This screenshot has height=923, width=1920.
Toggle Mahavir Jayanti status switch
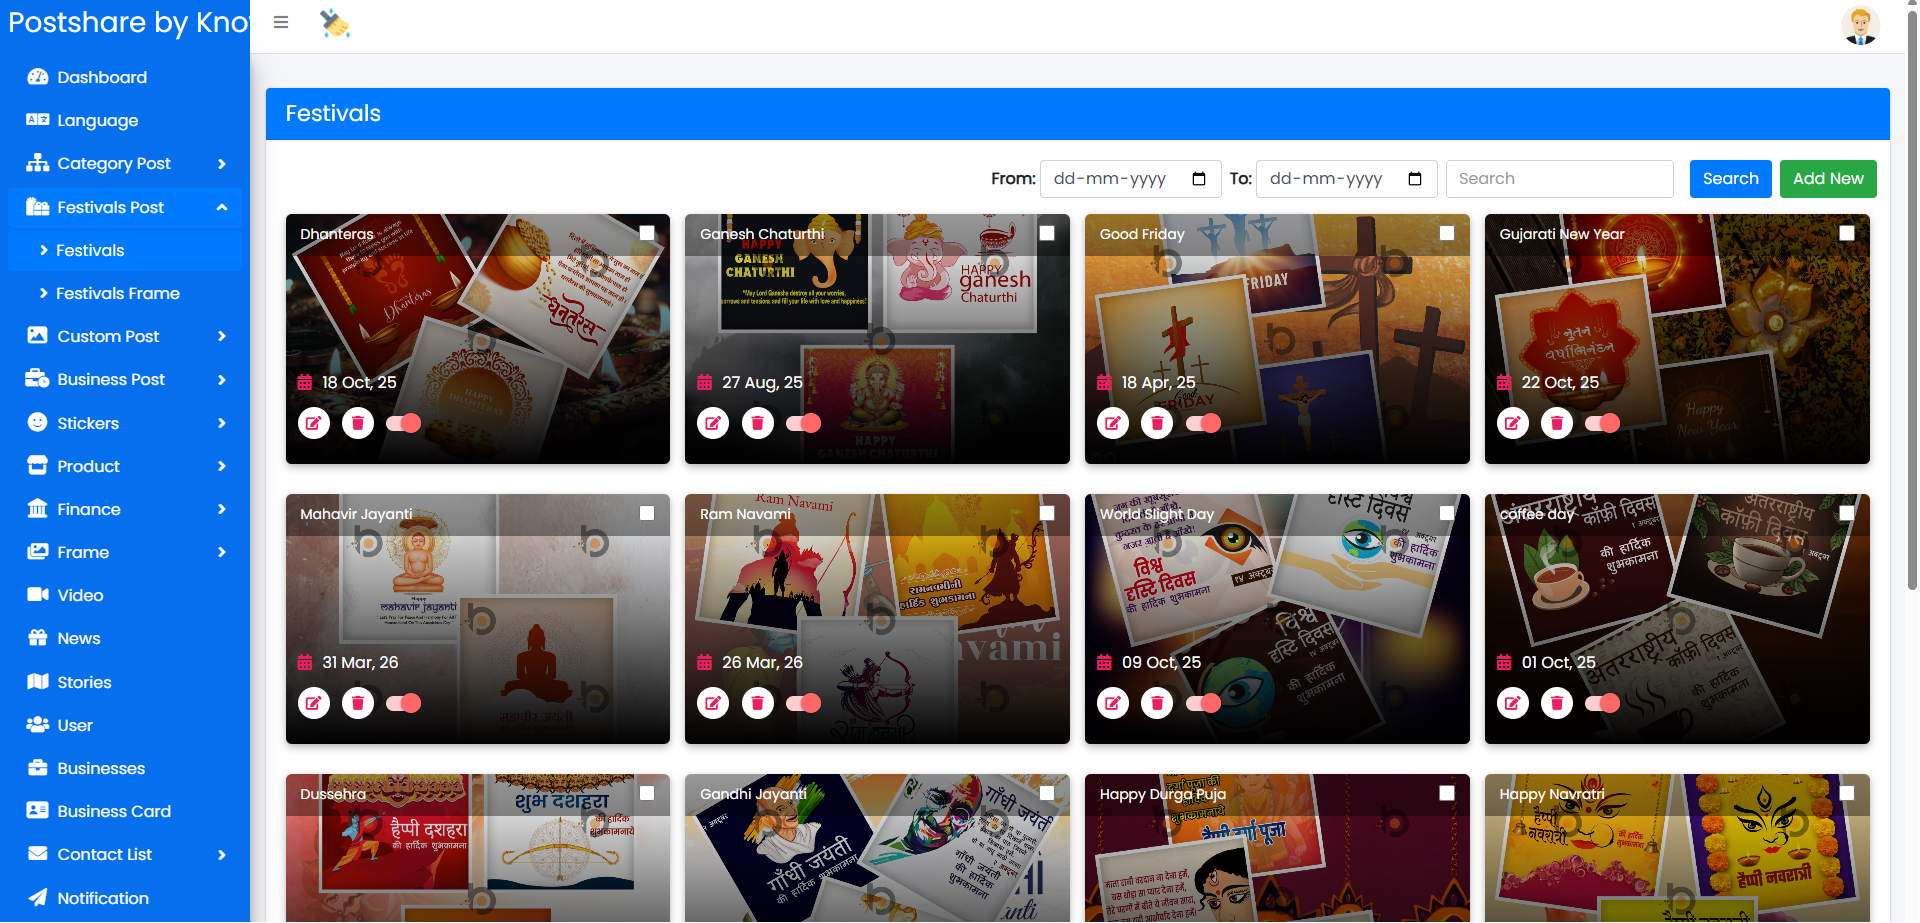(x=404, y=703)
